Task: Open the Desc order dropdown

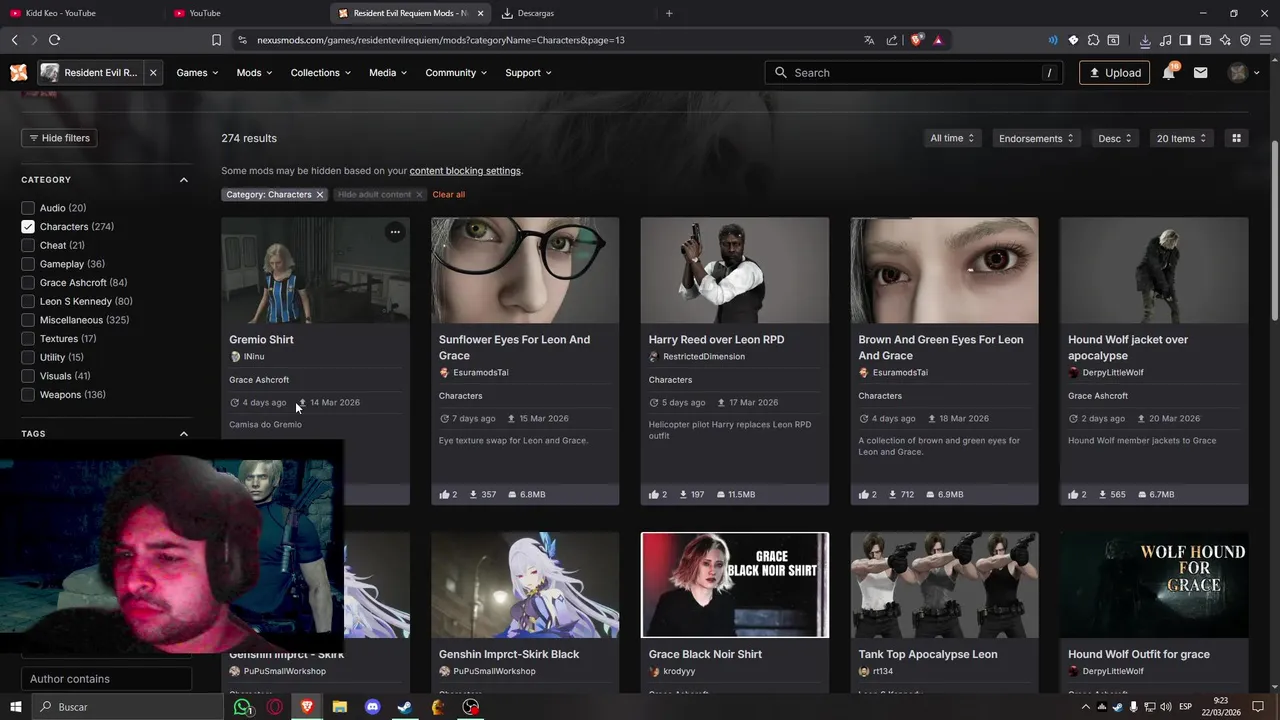Action: [x=1114, y=138]
